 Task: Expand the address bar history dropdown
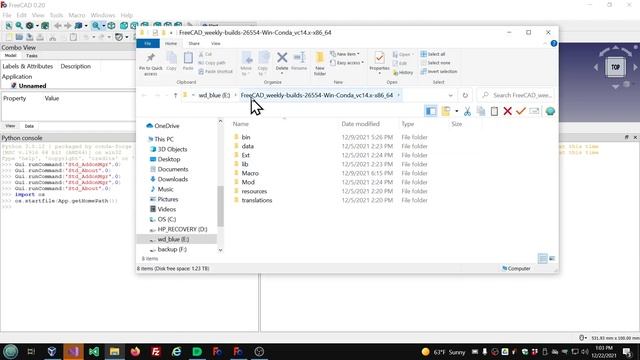click(451, 95)
